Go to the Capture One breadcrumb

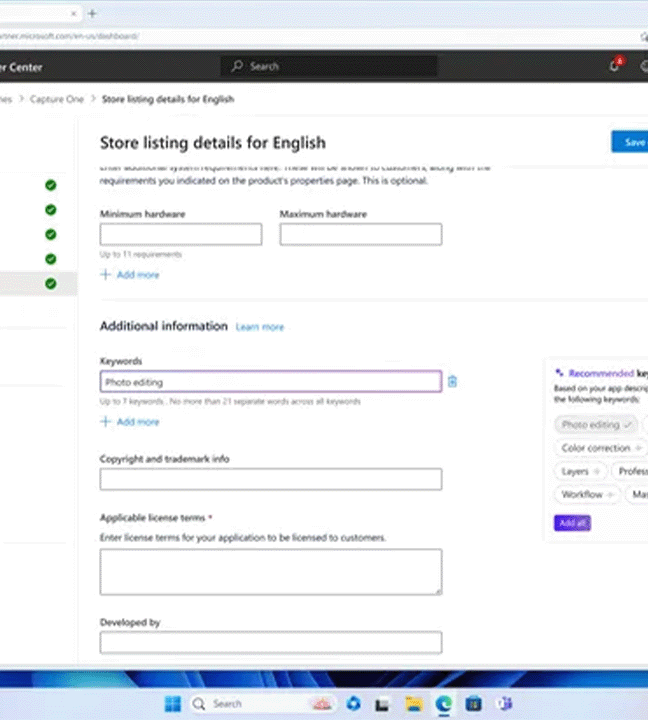coord(56,99)
